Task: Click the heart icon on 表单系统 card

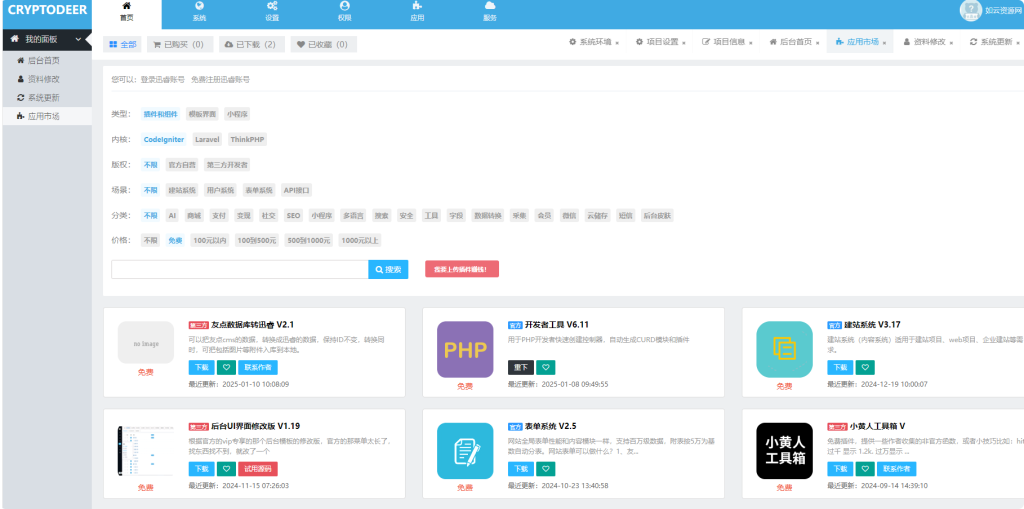Action: pos(545,469)
